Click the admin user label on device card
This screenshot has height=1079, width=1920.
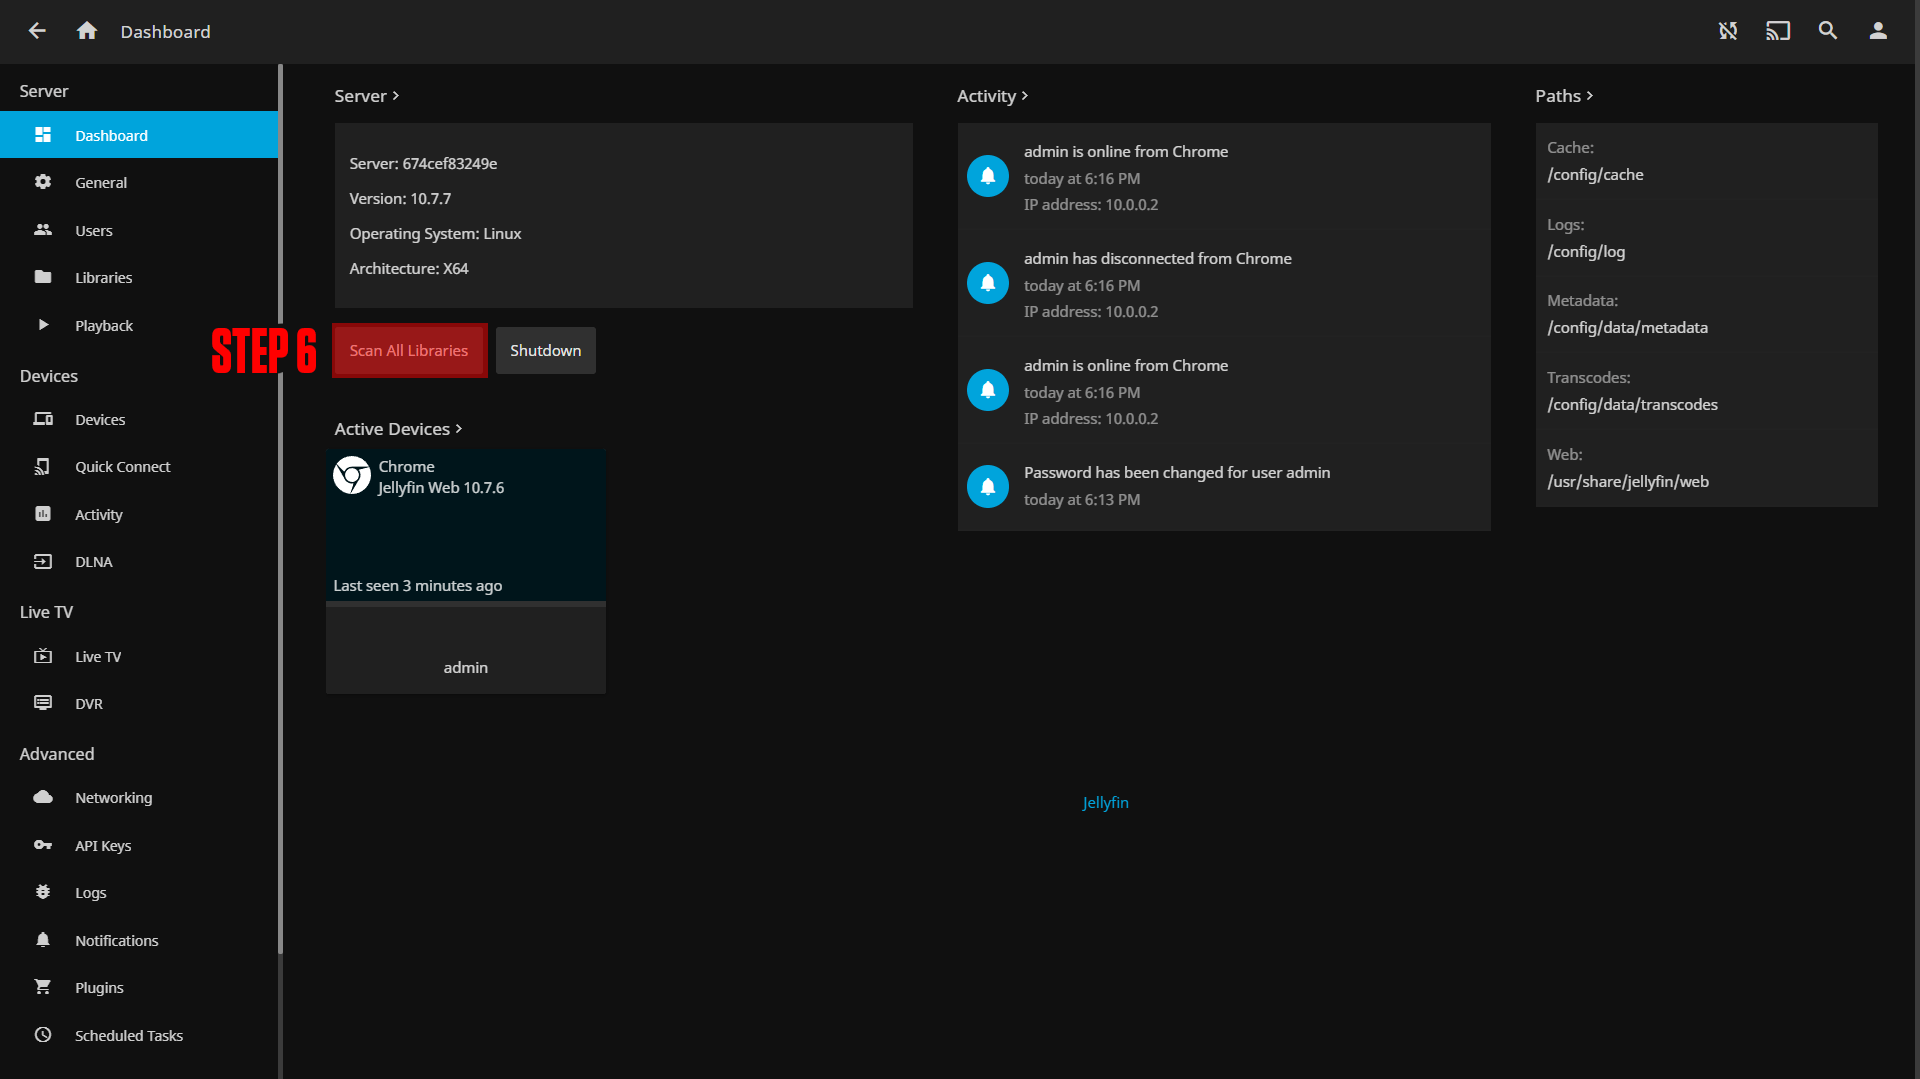[466, 667]
